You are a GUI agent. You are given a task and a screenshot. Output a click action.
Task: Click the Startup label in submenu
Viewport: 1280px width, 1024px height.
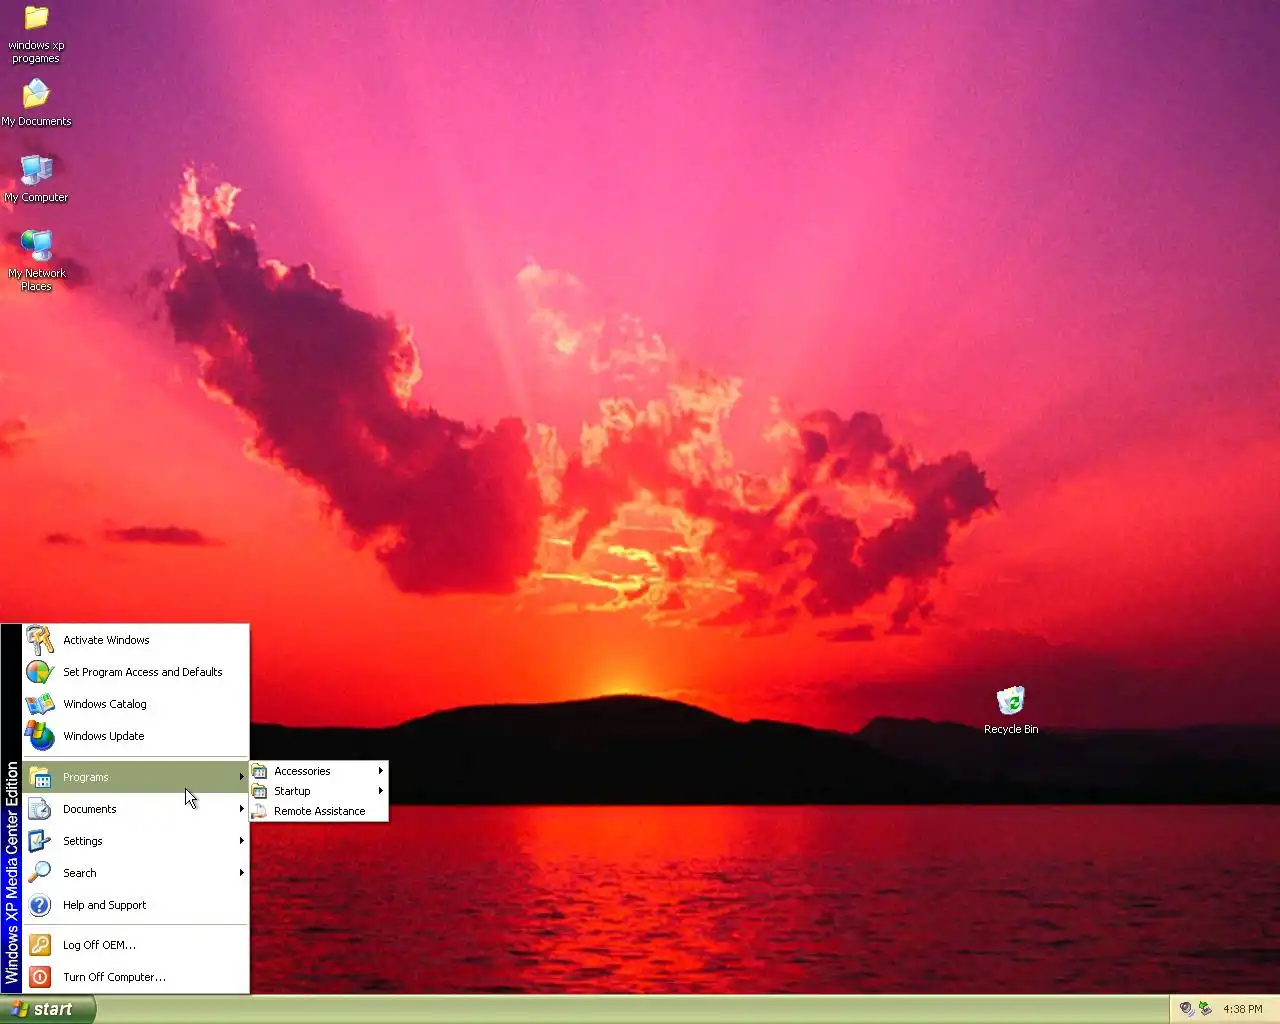click(292, 791)
